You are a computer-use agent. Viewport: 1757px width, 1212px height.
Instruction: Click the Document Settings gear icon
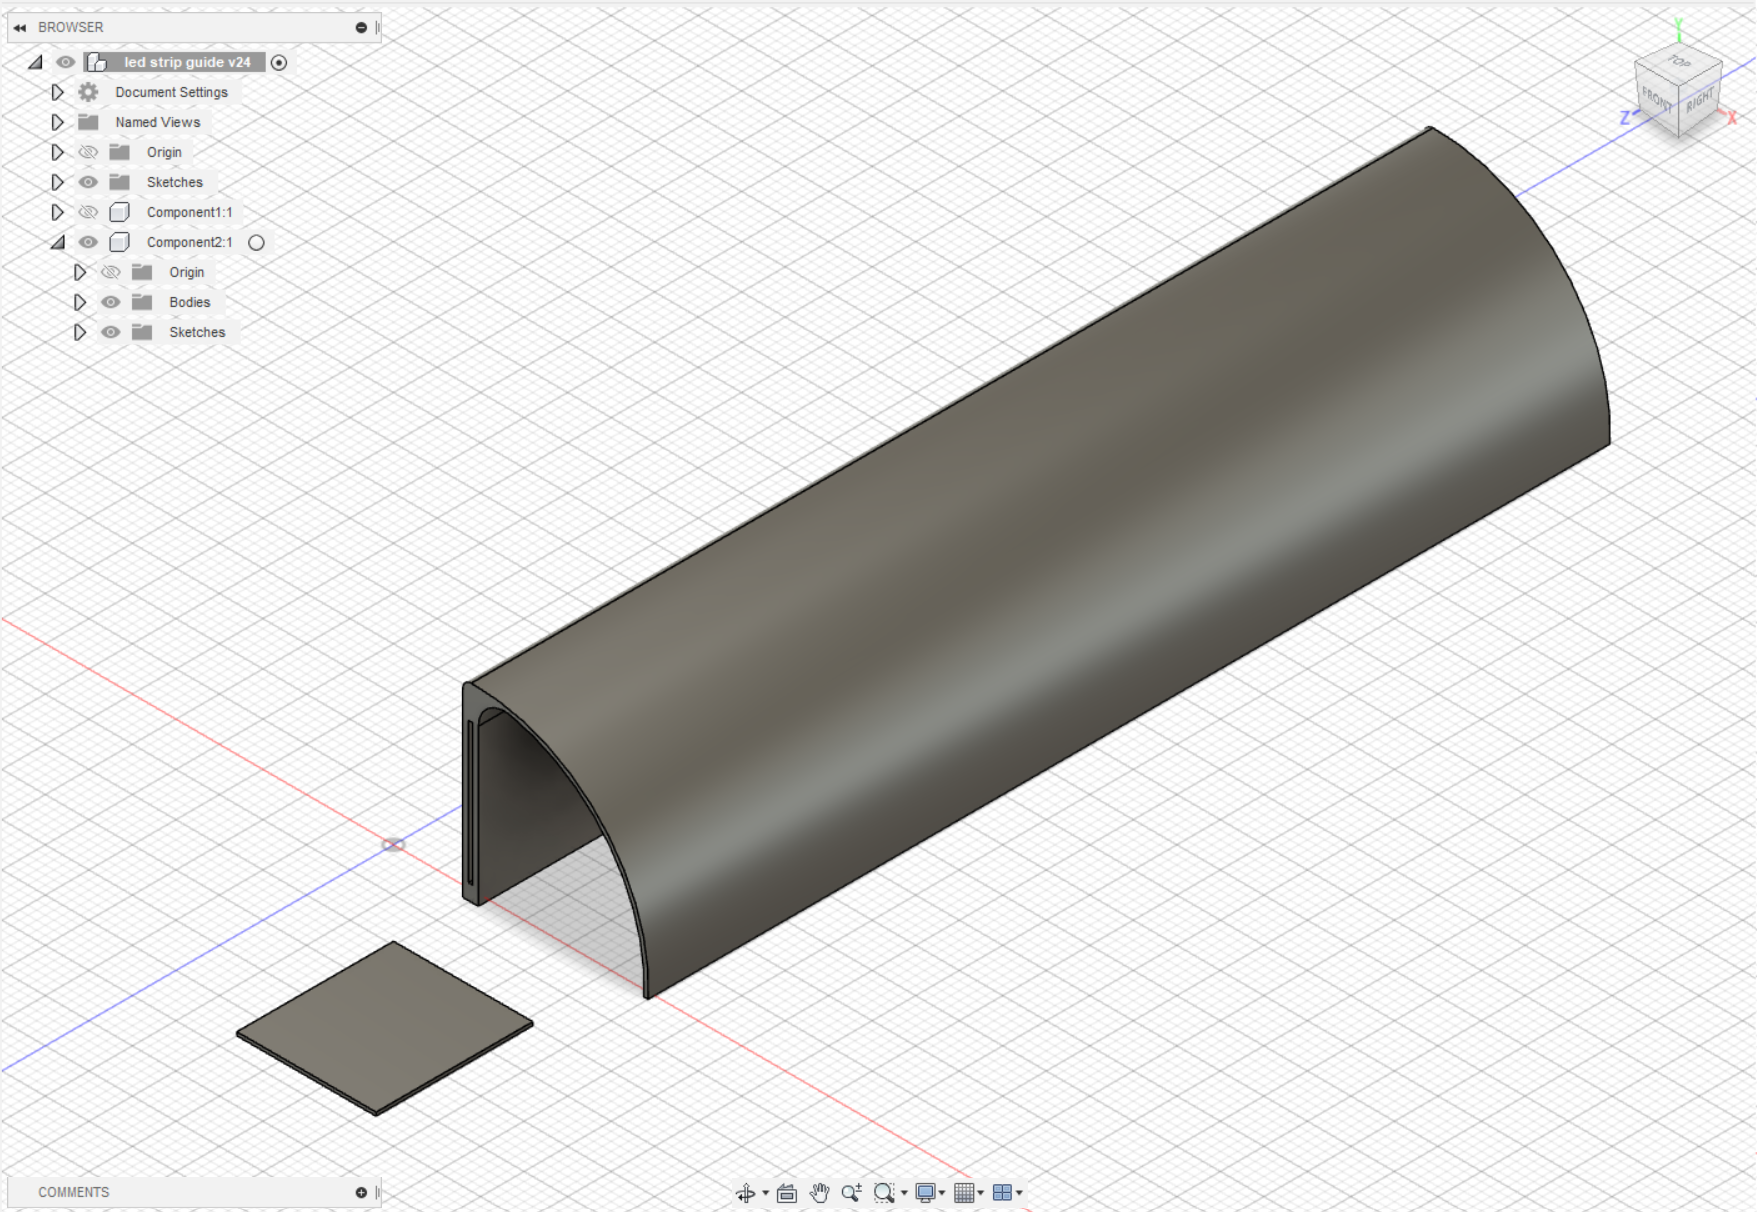click(x=88, y=92)
